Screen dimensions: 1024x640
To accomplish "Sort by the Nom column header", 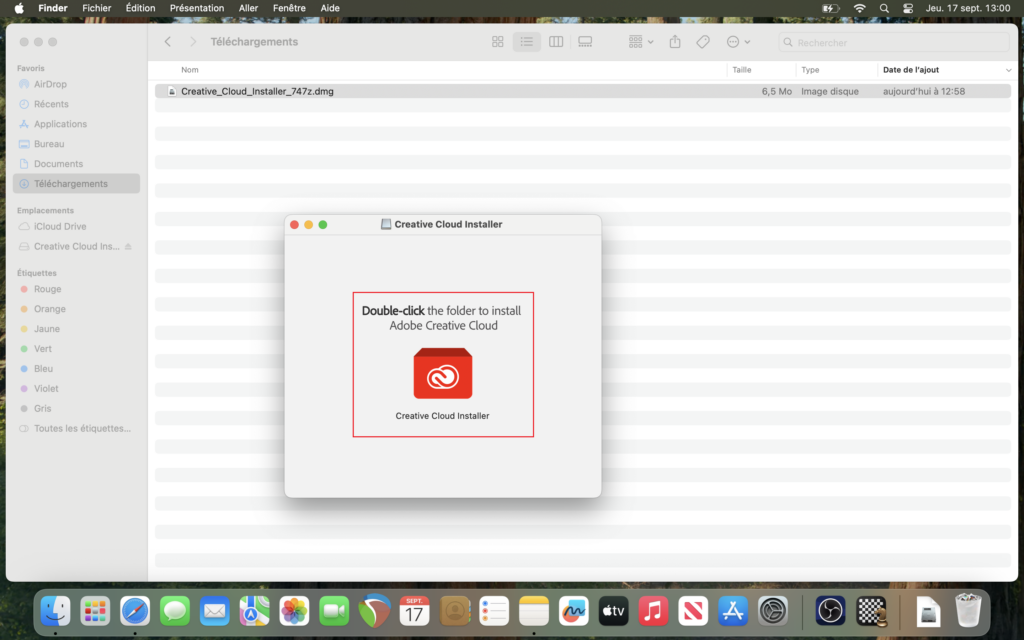I will tap(189, 70).
